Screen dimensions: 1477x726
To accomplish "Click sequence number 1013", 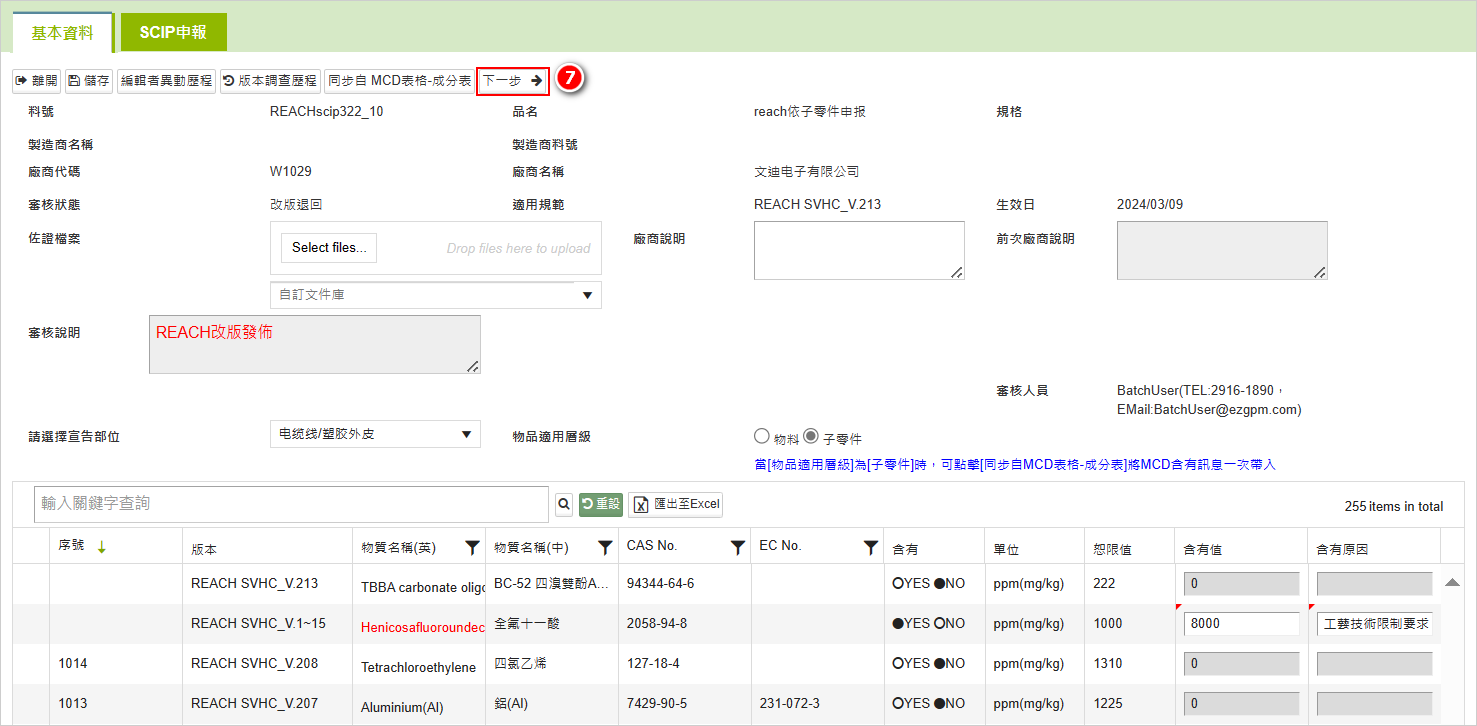I will (73, 703).
